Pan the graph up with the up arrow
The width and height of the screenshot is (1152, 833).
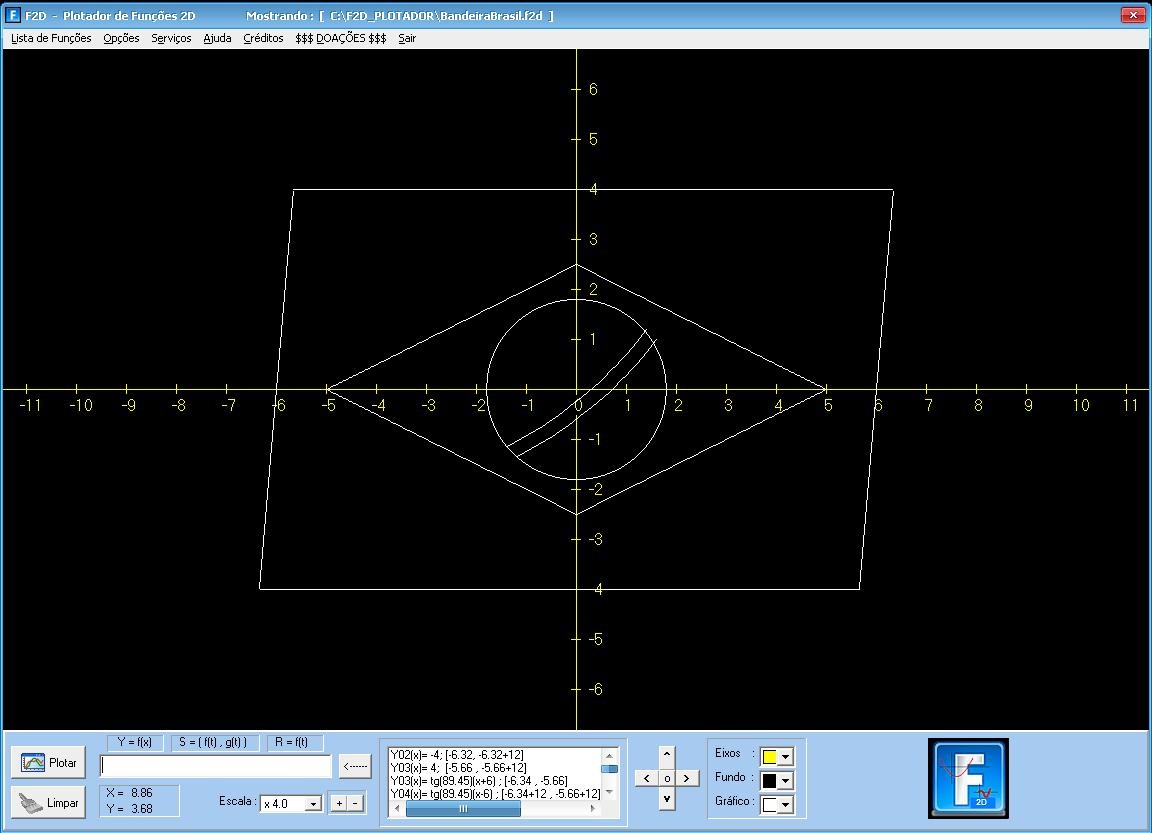tap(666, 755)
